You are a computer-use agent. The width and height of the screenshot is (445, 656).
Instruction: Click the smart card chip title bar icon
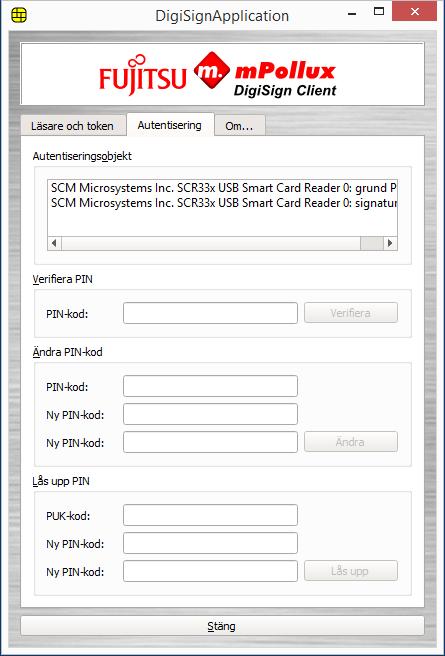tap(19, 16)
